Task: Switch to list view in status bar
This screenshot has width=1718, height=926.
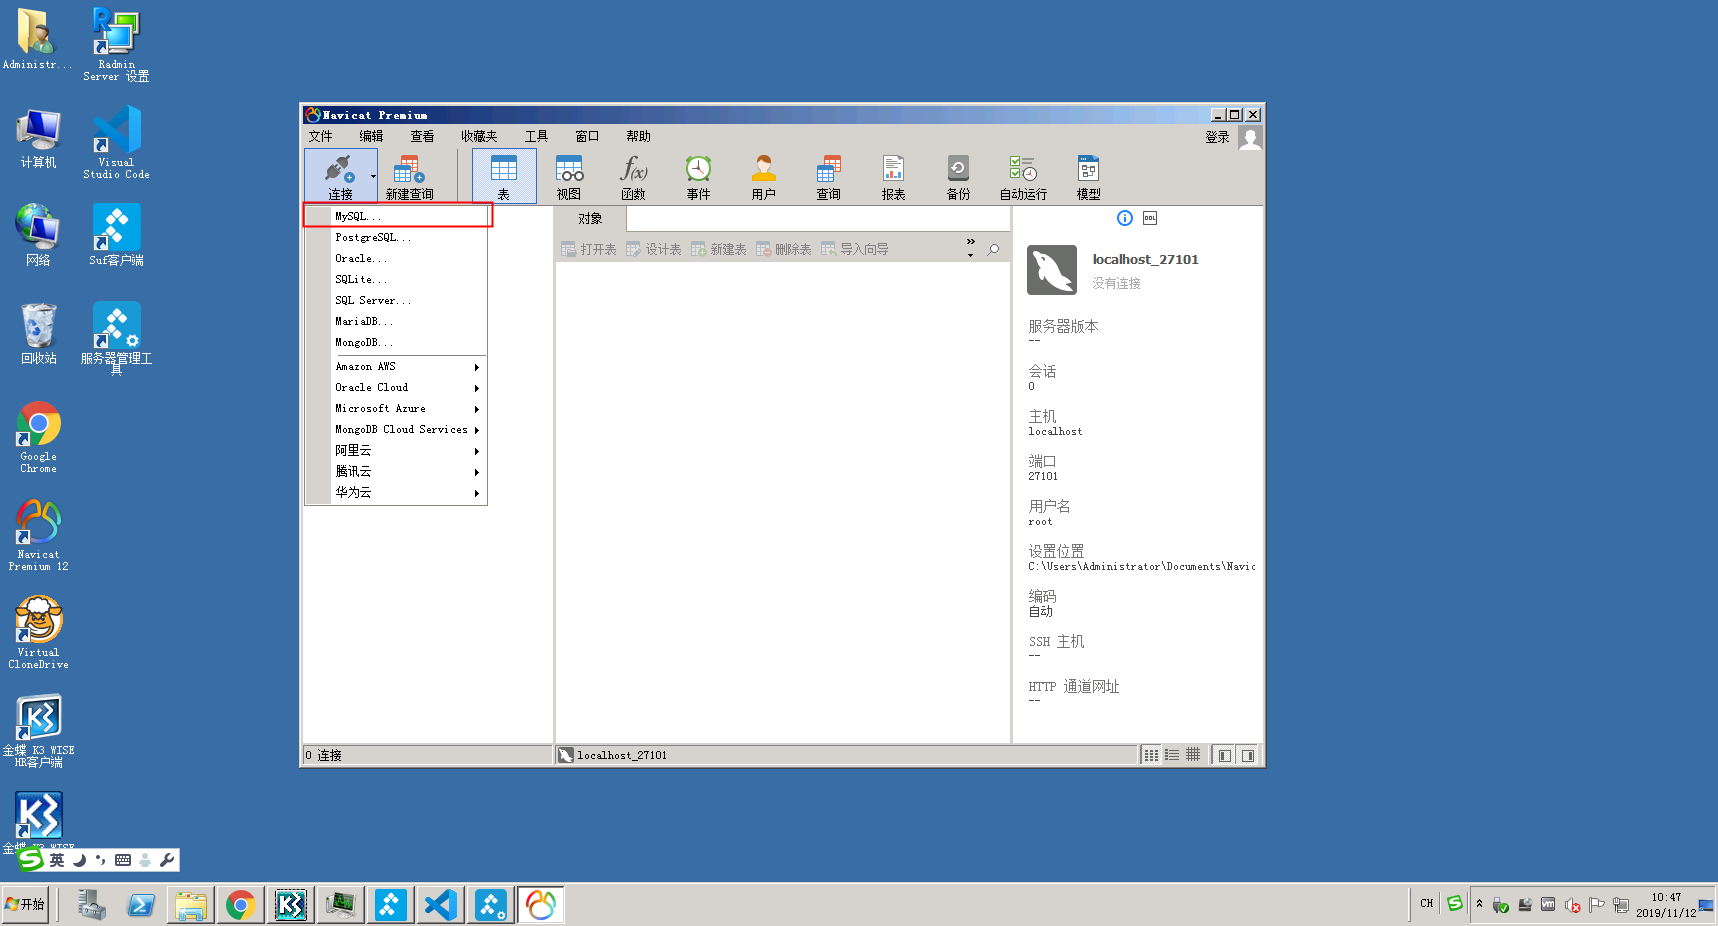Action: point(1172,755)
